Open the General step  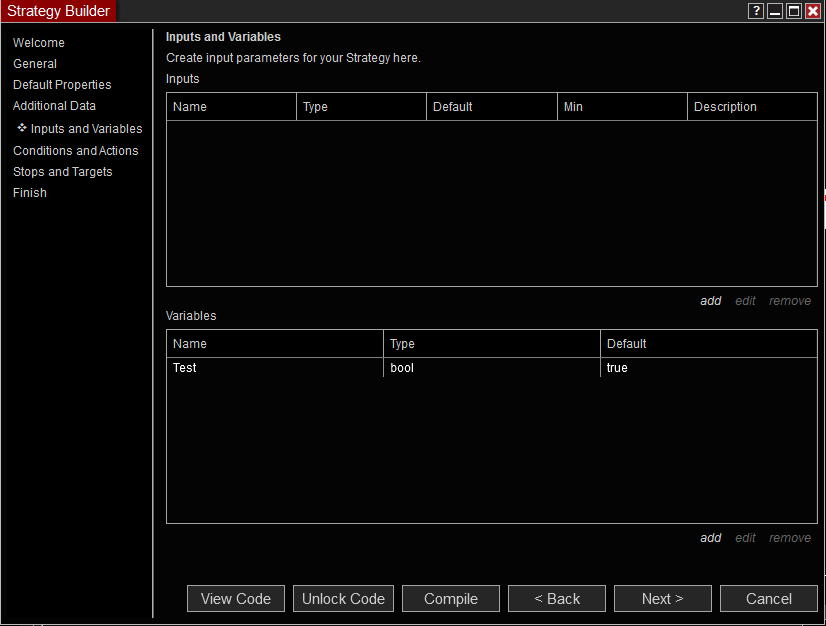[35, 64]
